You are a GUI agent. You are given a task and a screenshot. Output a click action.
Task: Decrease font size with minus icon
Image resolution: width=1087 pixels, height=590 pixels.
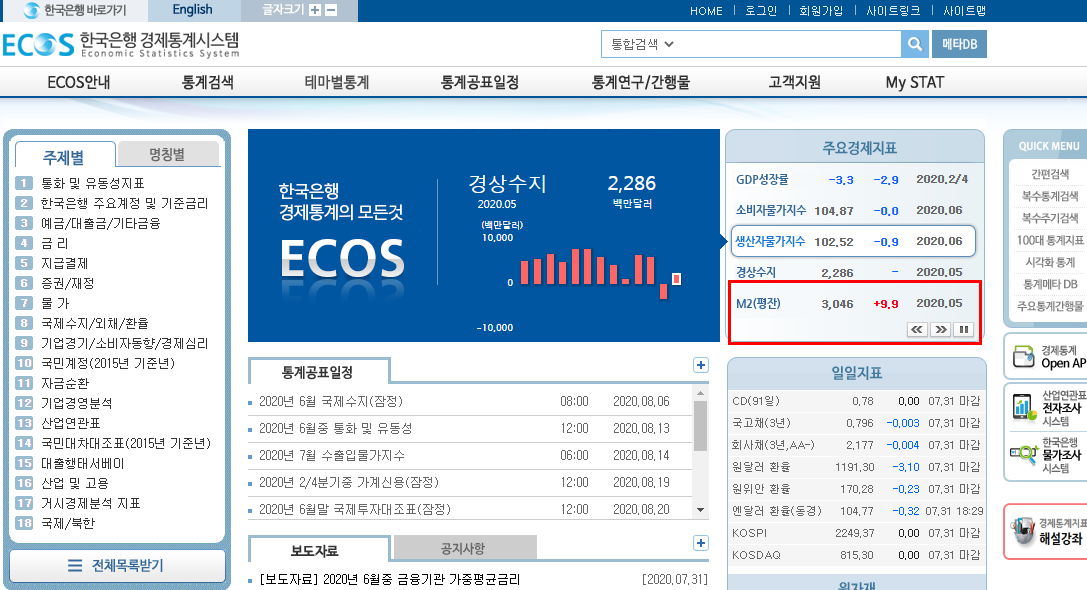click(331, 10)
